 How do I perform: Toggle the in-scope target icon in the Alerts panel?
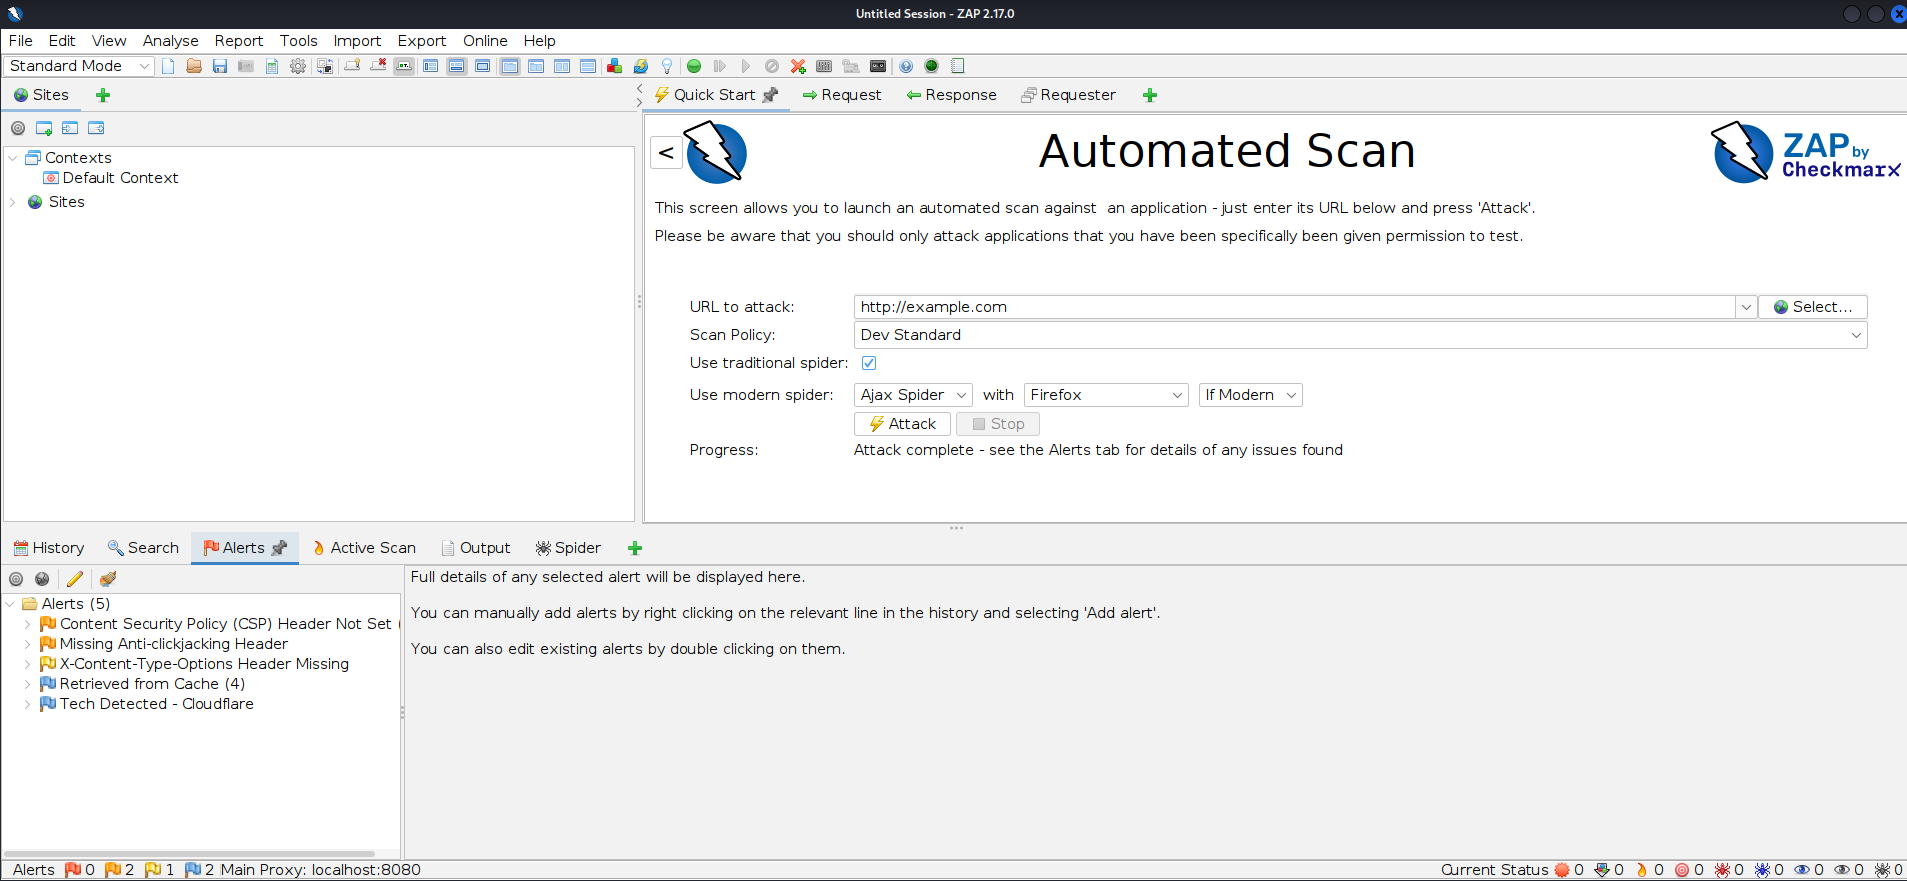click(x=16, y=579)
